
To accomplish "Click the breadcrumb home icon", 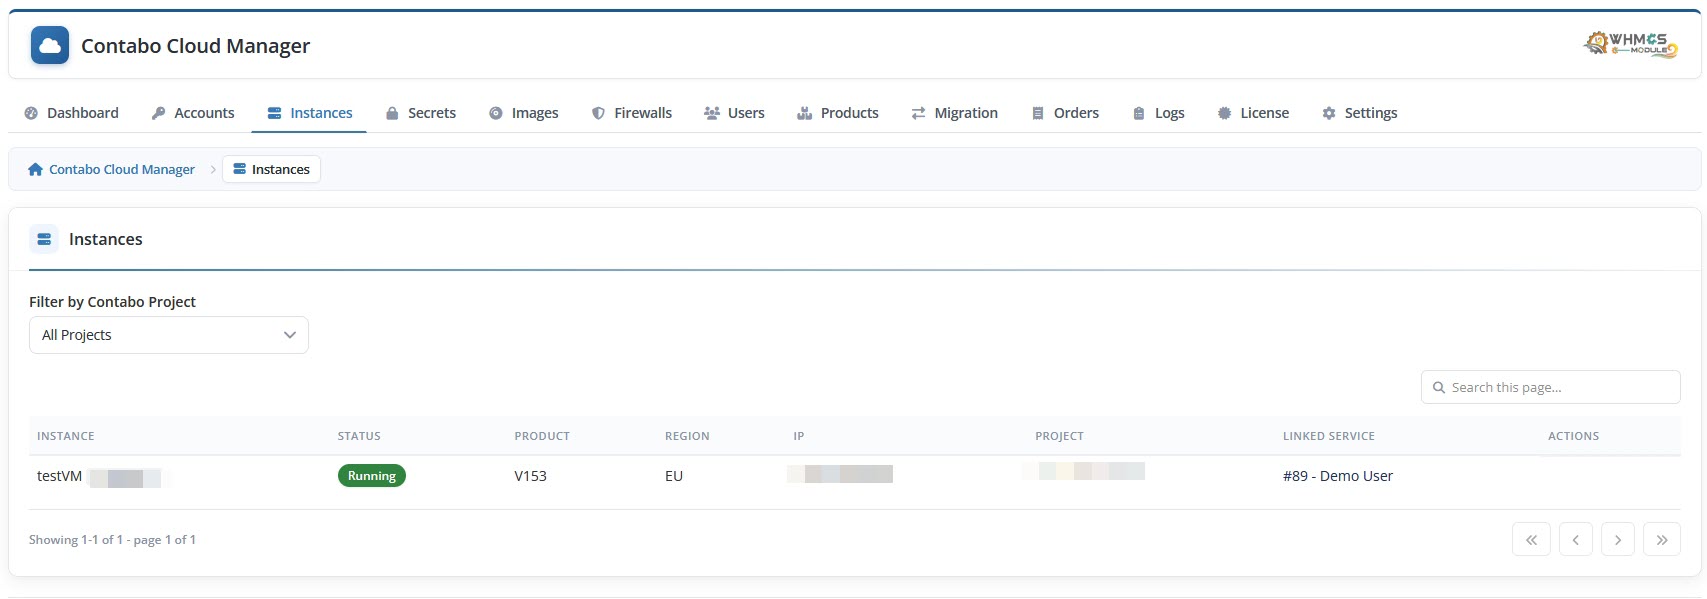I will (36, 169).
